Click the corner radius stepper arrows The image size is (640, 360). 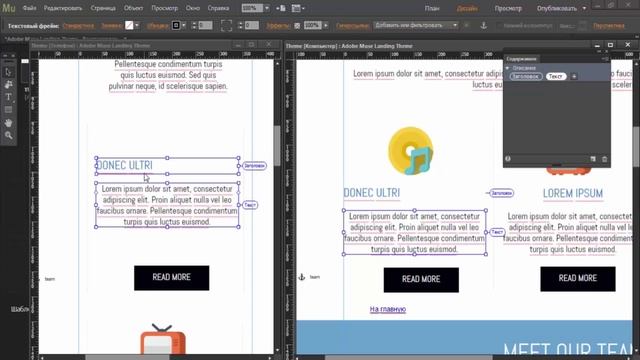[240, 25]
